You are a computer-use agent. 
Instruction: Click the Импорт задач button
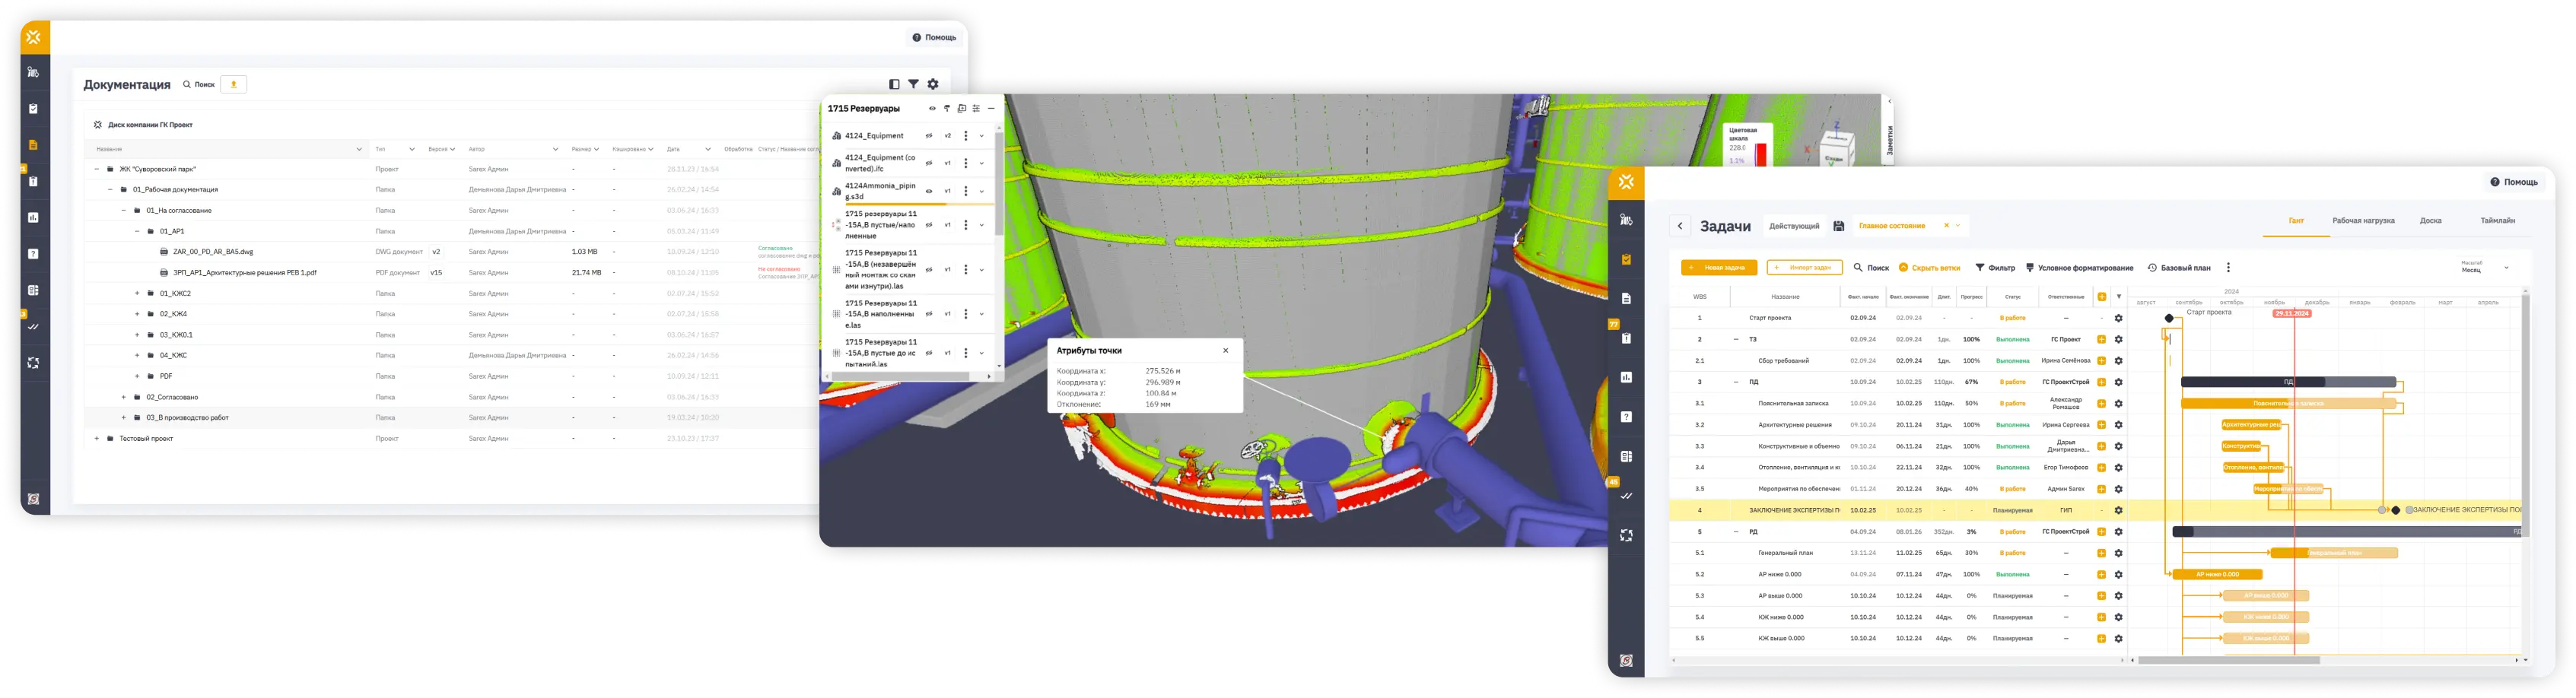click(x=1804, y=268)
